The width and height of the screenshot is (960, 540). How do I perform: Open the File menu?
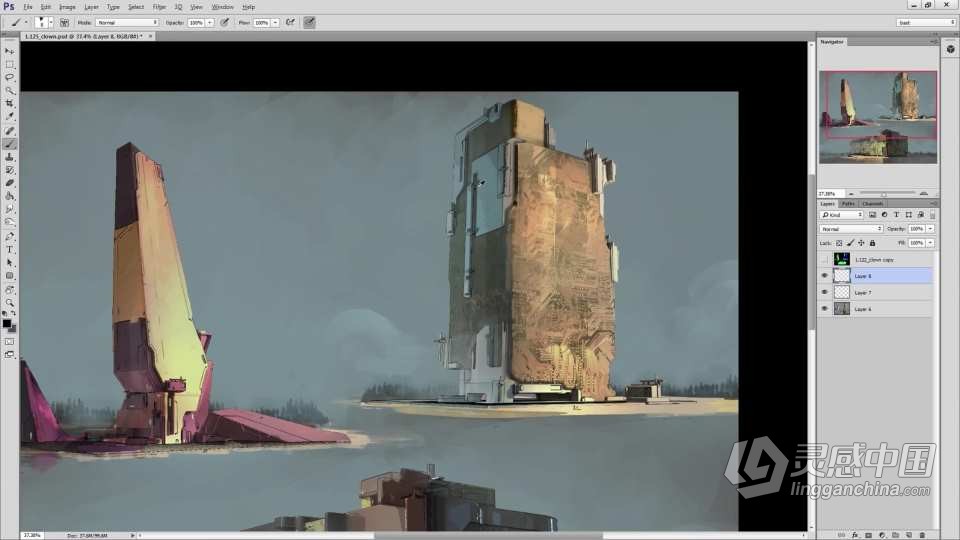[x=28, y=7]
